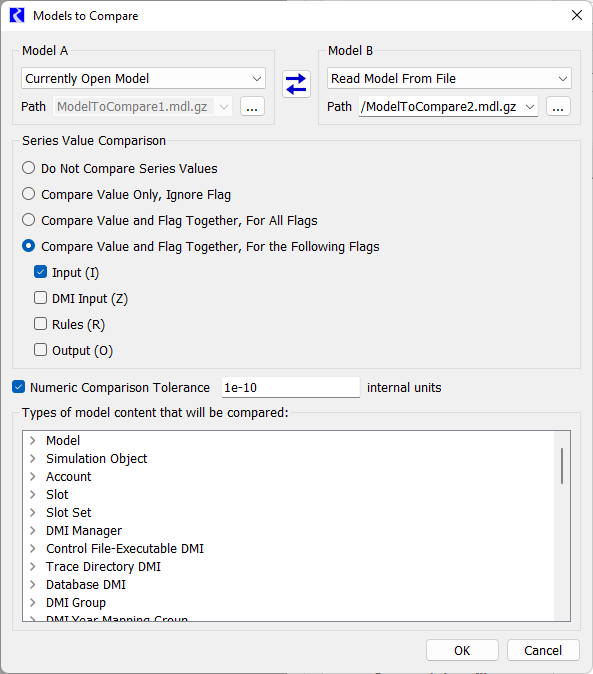Enable the DMI Input (Z) checkbox
Image resolution: width=593 pixels, height=674 pixels.
coord(40,298)
